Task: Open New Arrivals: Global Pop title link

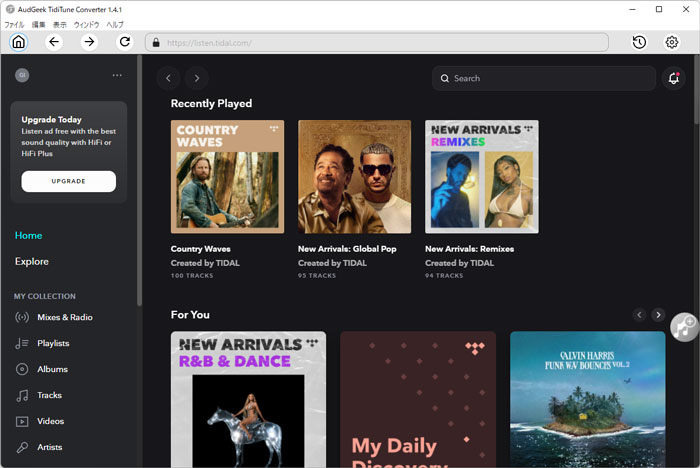Action: pyautogui.click(x=347, y=249)
